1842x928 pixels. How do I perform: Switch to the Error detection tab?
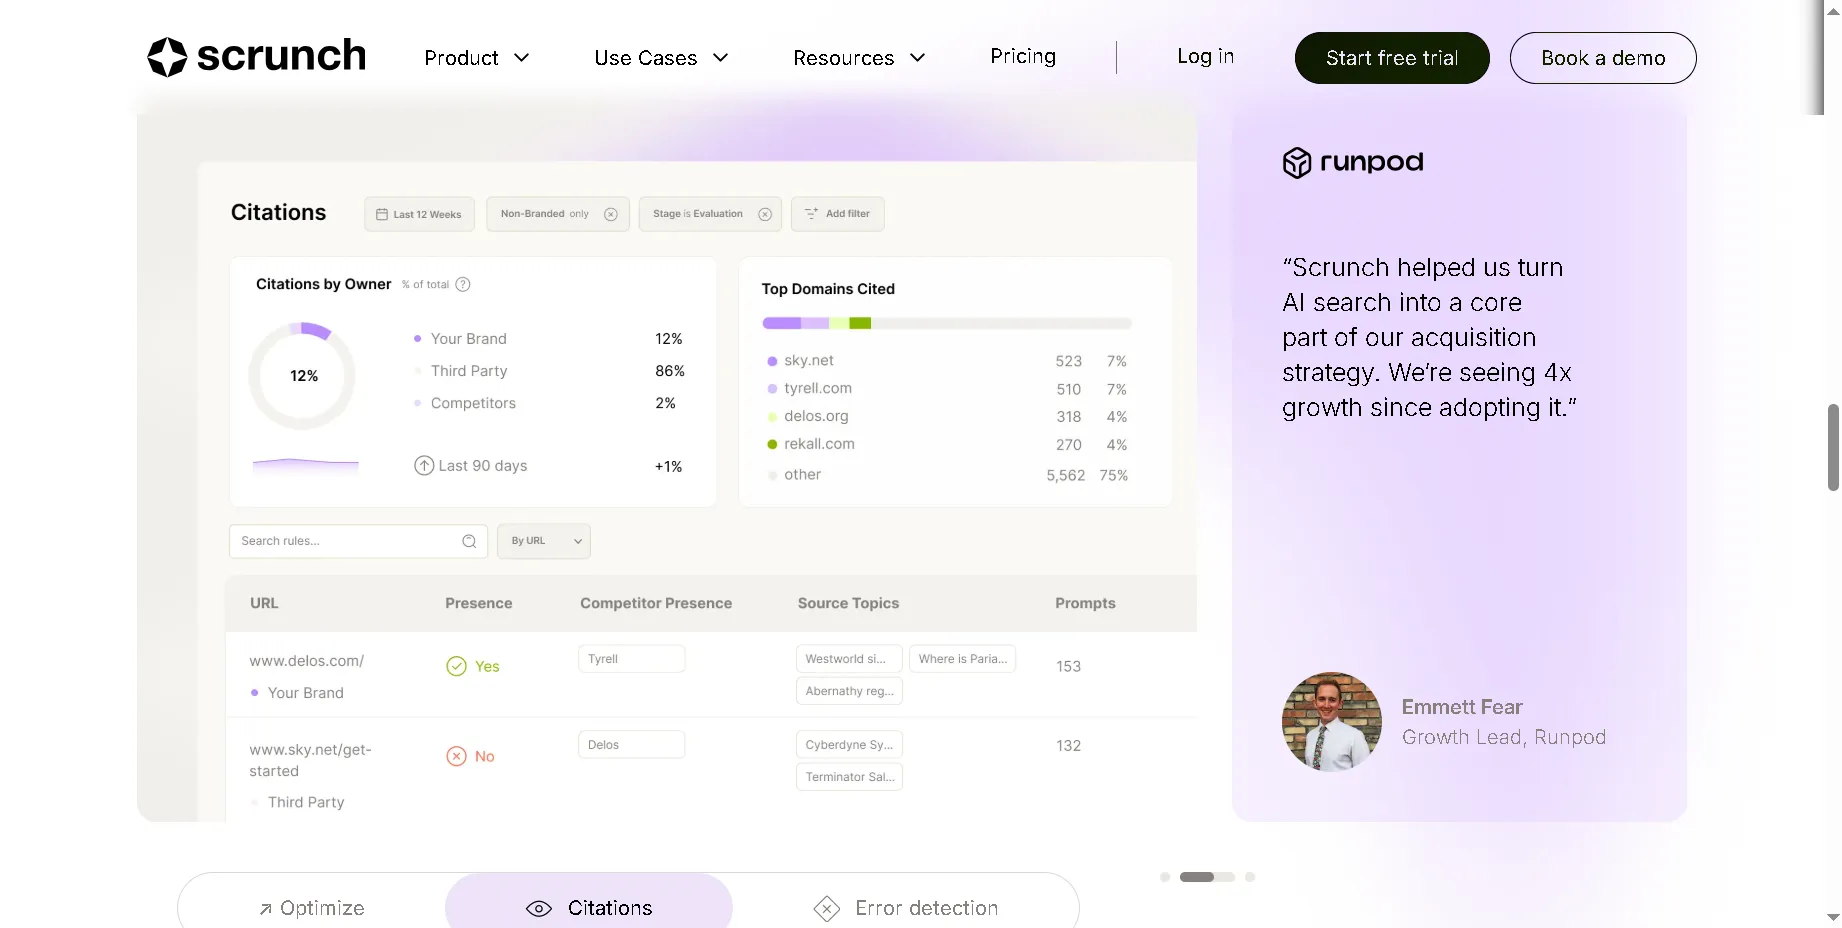906,908
